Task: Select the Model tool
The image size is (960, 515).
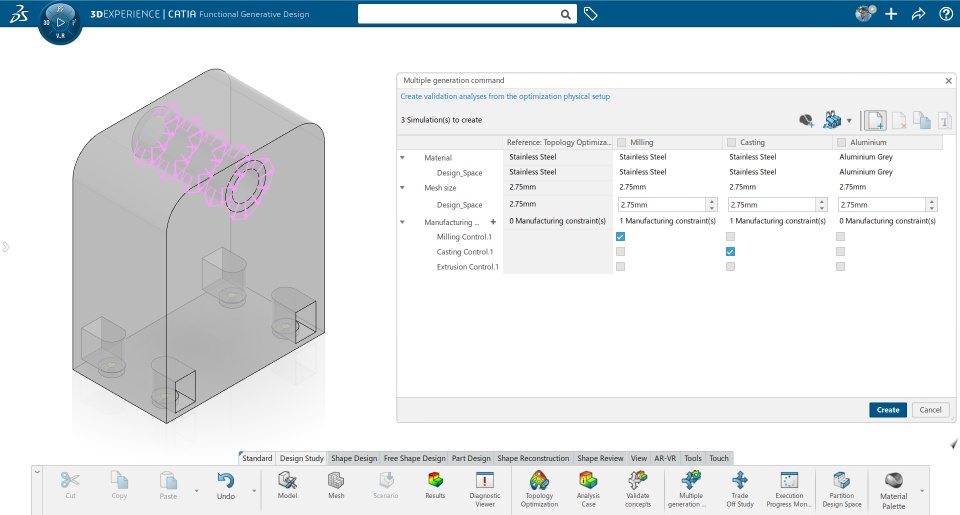Action: (x=287, y=485)
